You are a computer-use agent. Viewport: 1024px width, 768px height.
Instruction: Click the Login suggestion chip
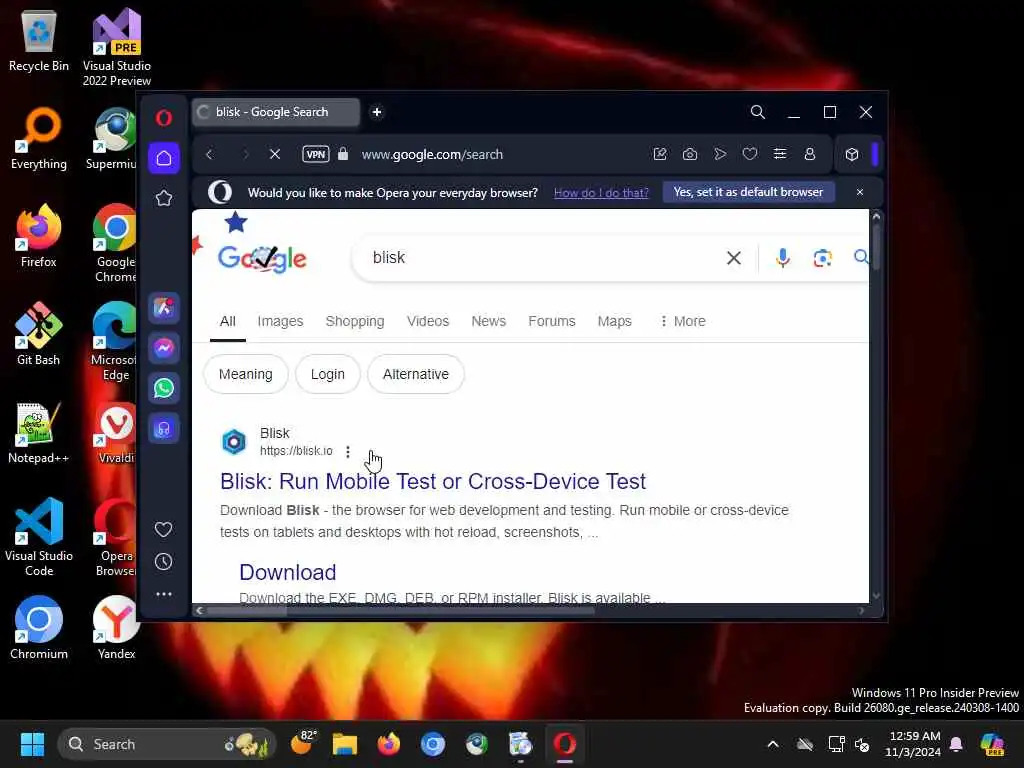pos(327,374)
